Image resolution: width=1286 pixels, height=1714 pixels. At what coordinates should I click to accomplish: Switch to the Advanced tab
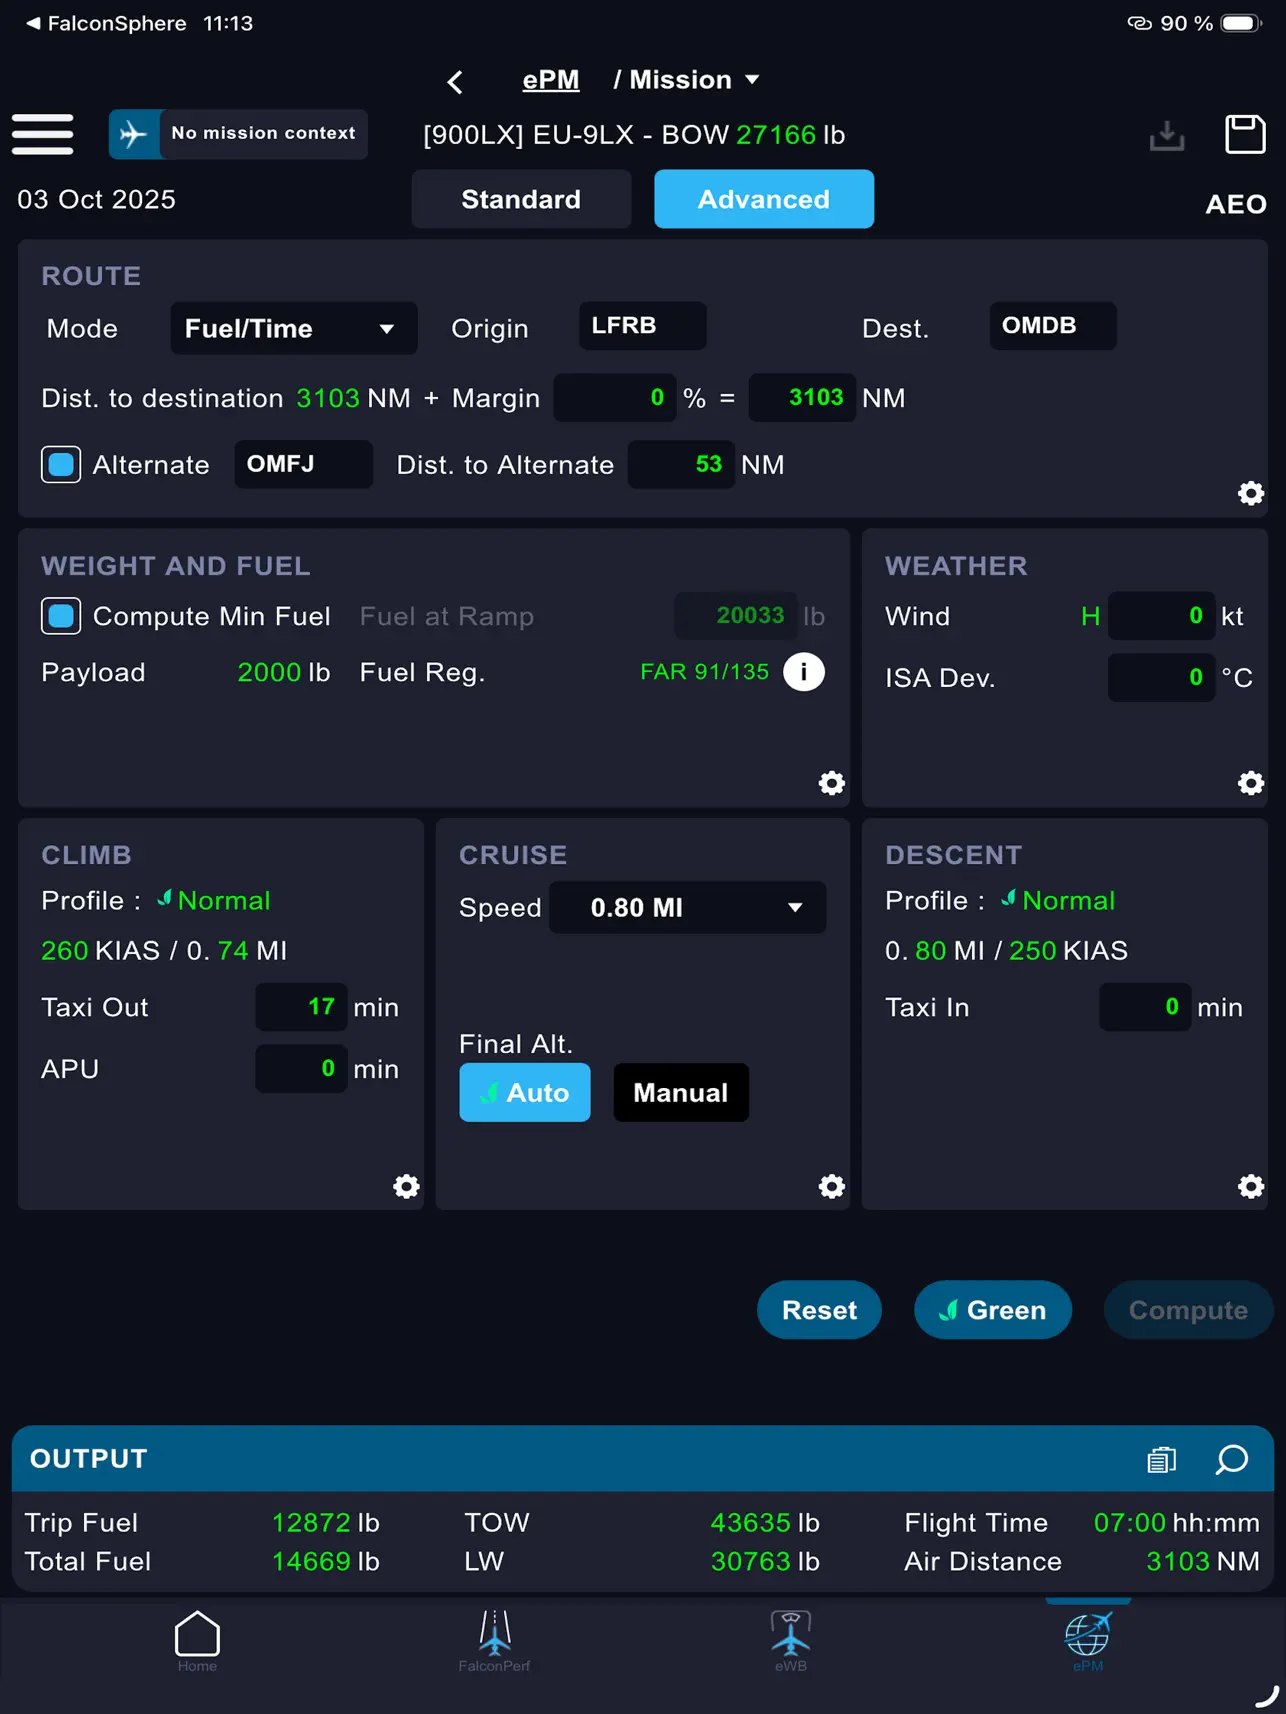(x=764, y=199)
